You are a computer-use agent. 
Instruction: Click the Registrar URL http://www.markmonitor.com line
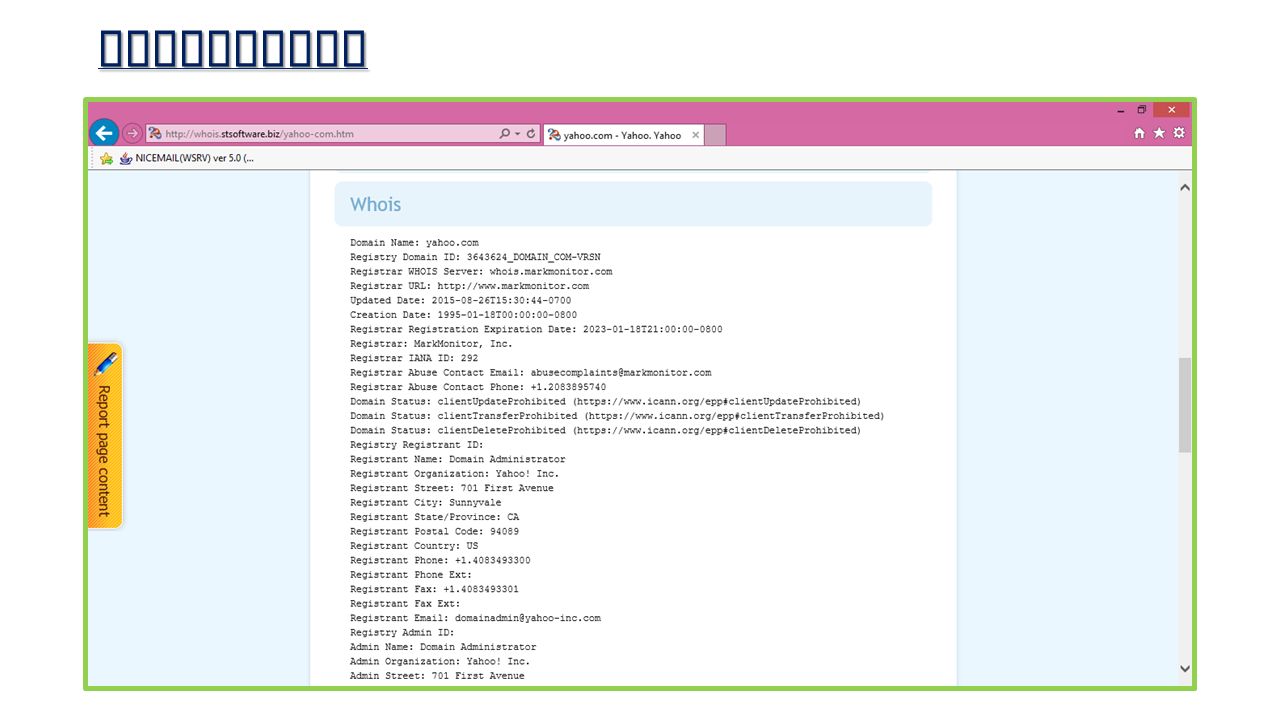tap(469, 286)
